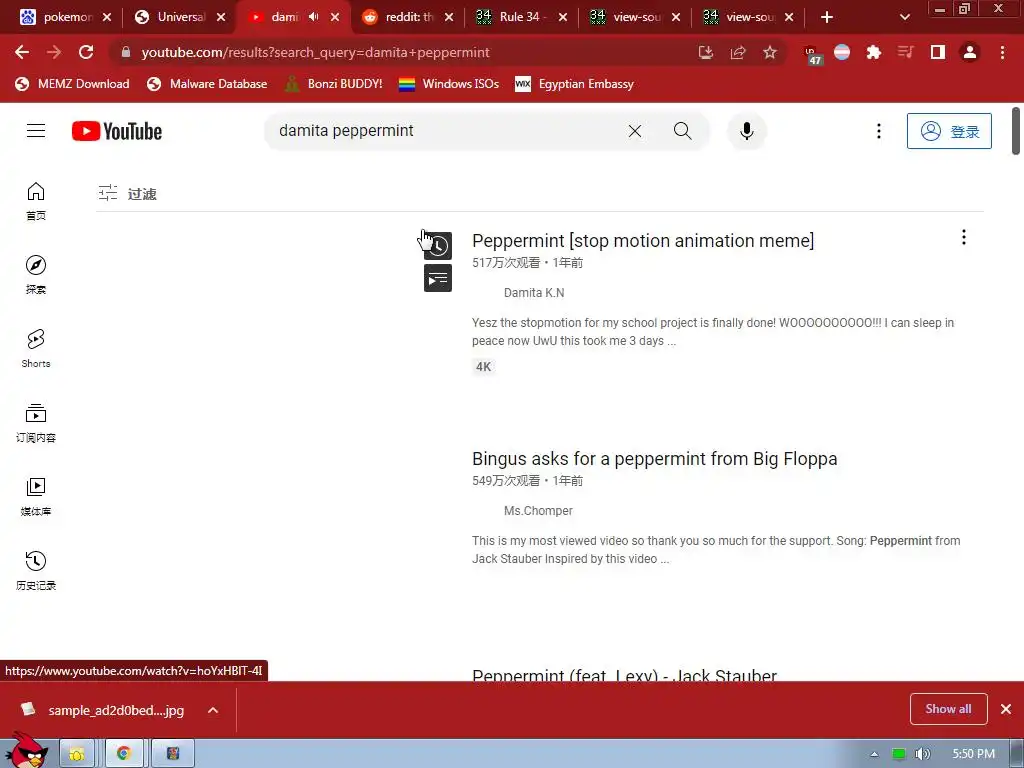1024x768 pixels.
Task: Go forward in browser history
Action: [54, 52]
